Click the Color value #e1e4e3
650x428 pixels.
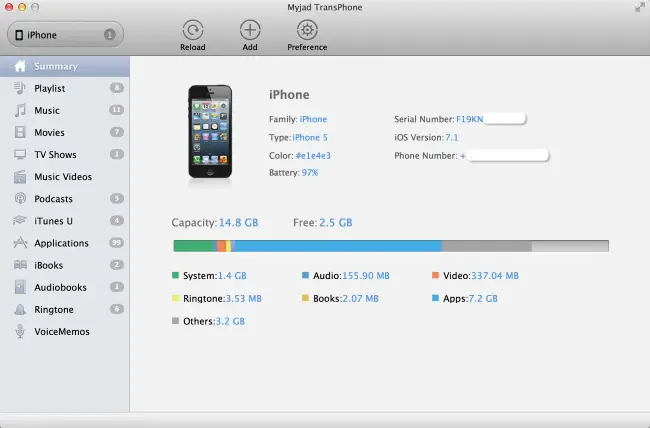click(313, 156)
